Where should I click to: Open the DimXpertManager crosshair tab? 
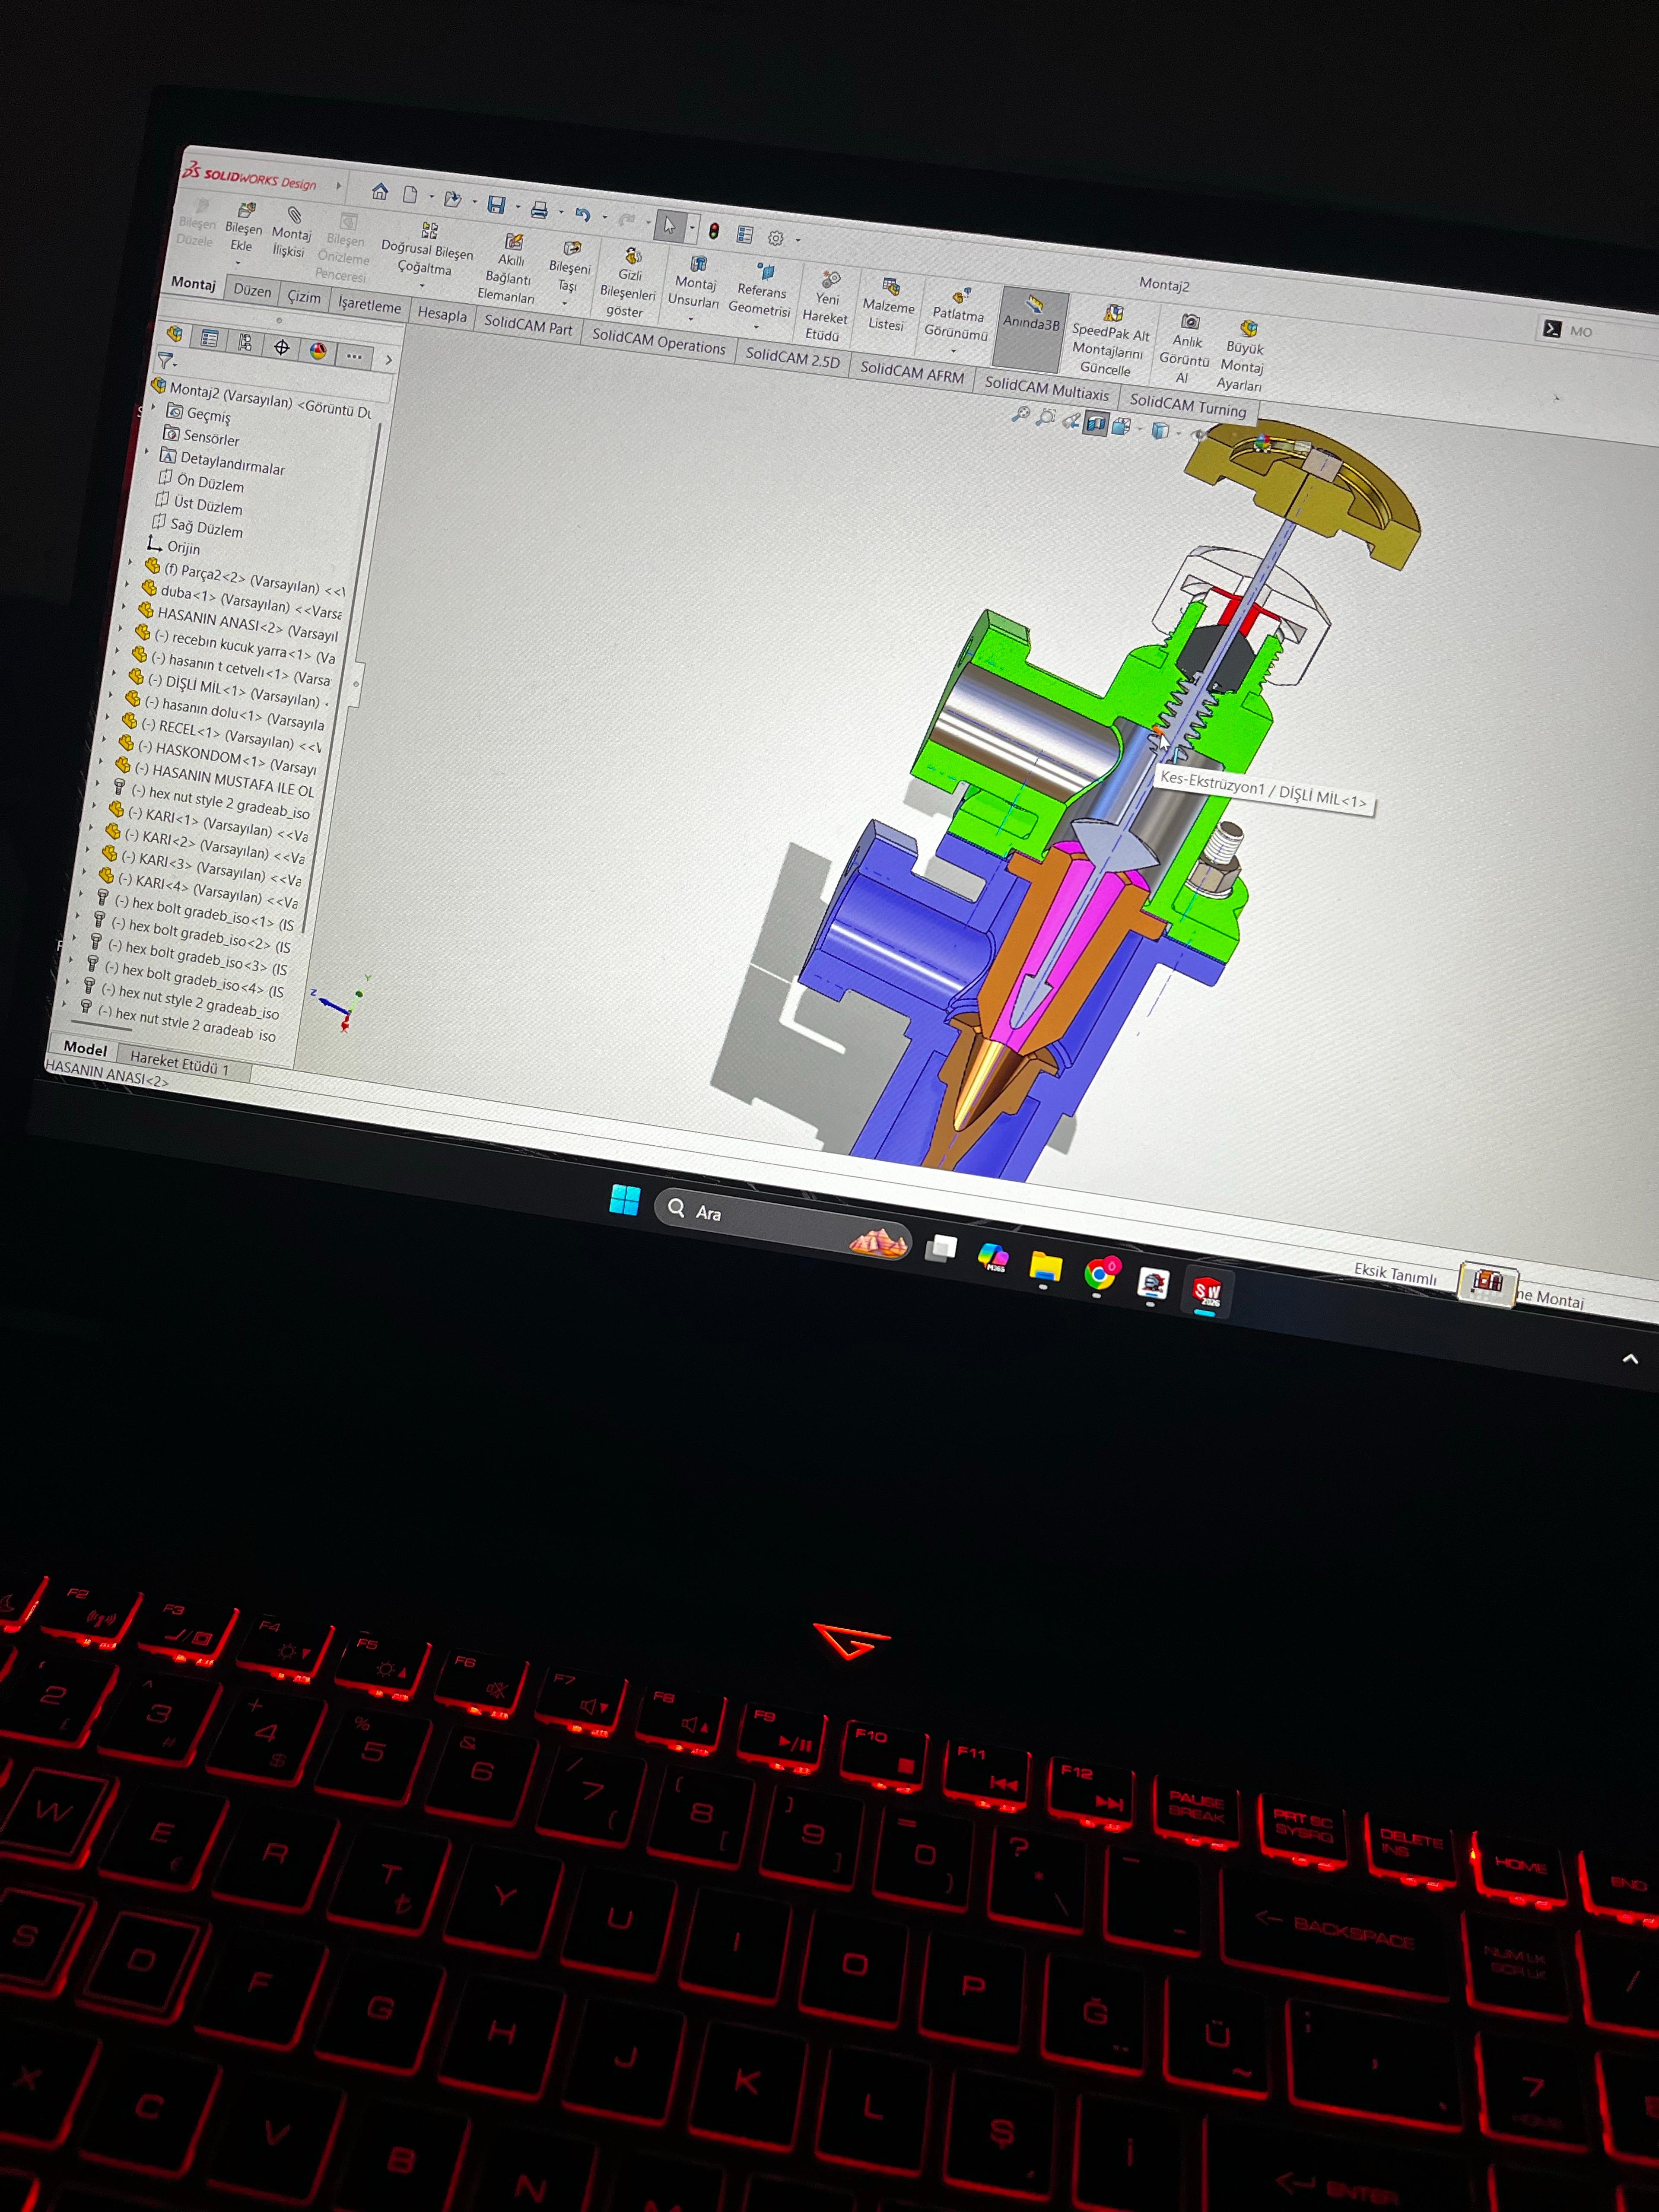pos(282,347)
